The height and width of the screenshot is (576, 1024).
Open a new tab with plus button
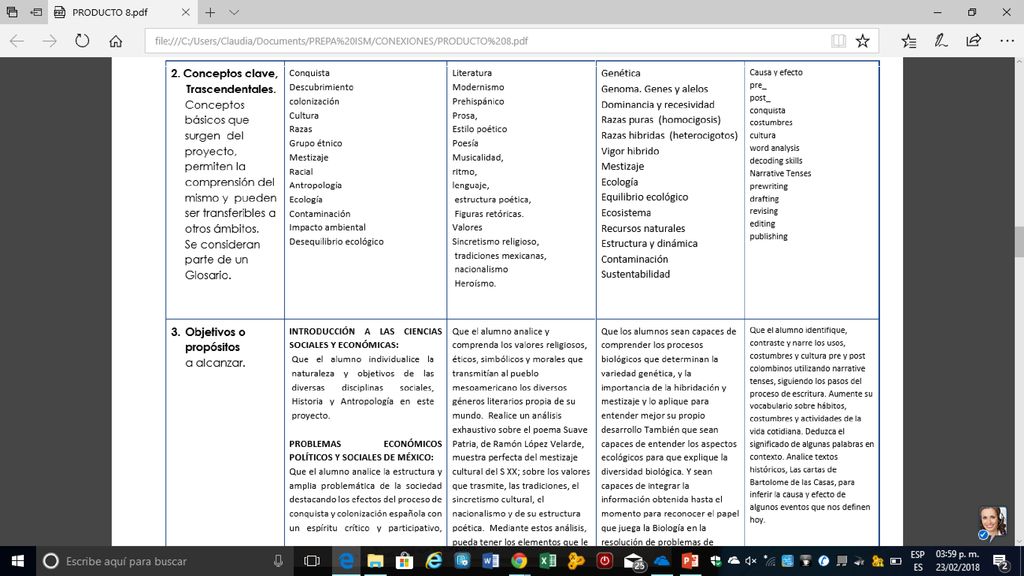[x=210, y=12]
